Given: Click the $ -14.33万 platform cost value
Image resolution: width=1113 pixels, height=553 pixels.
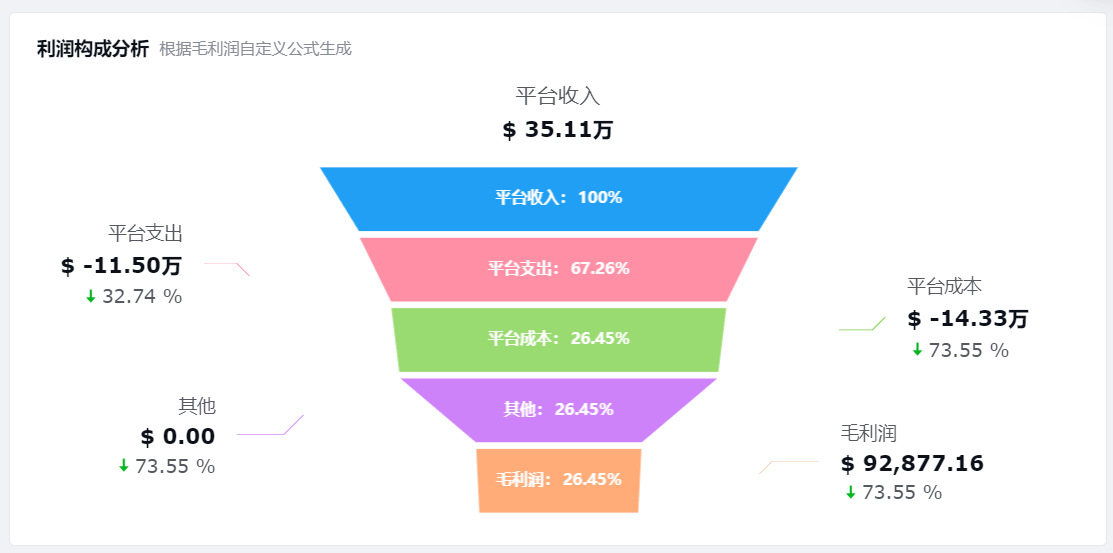Looking at the screenshot, I should coord(967,319).
